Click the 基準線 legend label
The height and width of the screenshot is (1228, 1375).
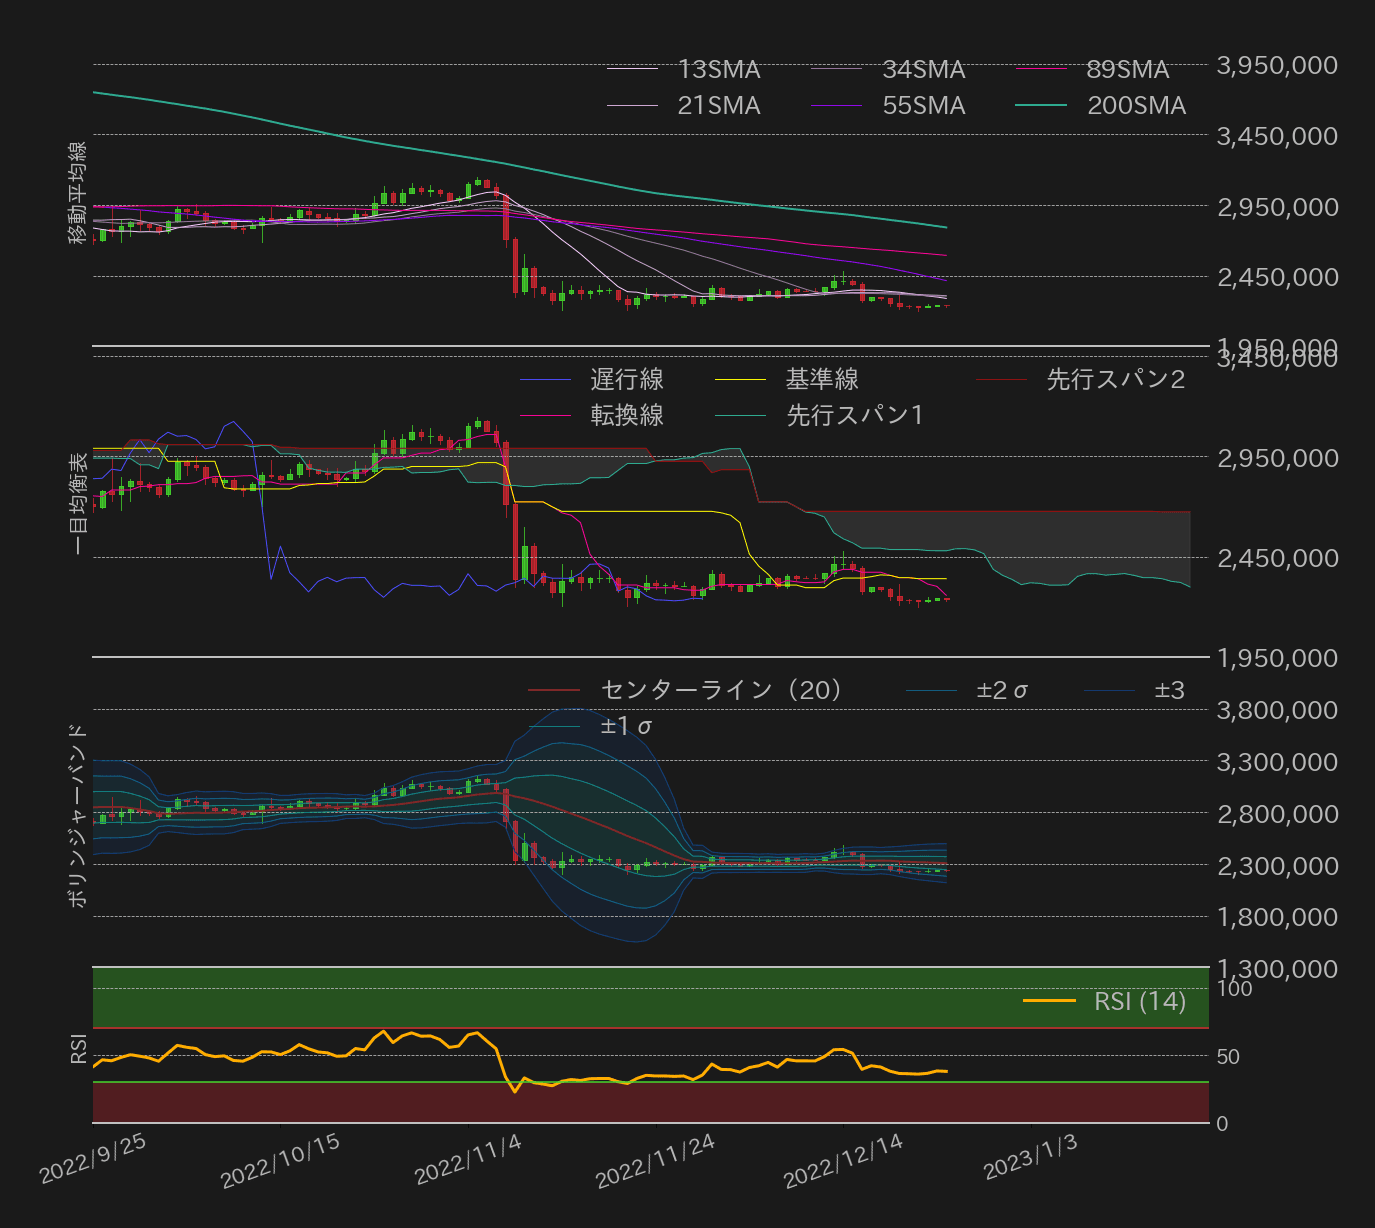click(822, 380)
